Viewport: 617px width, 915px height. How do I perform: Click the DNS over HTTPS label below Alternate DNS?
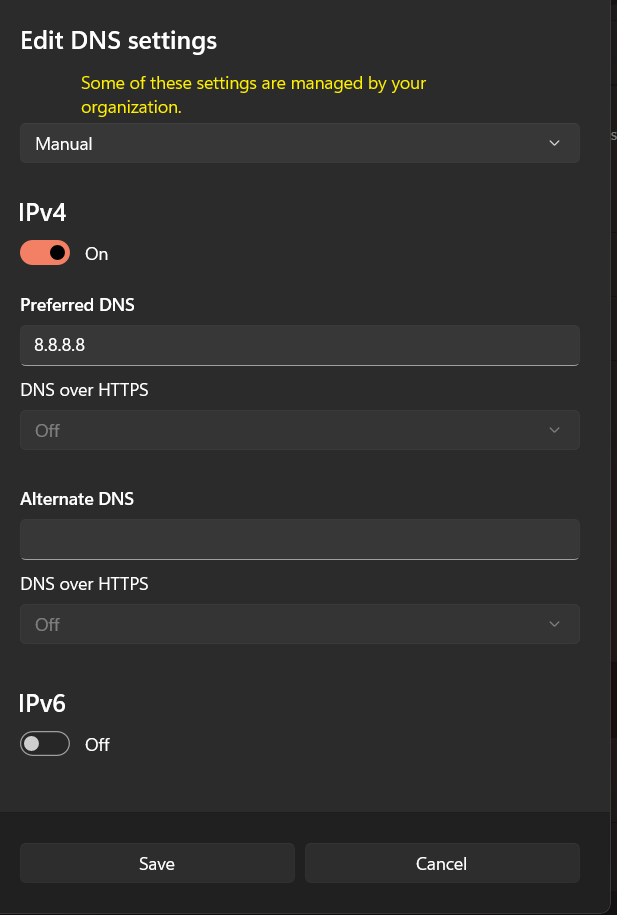click(x=84, y=584)
